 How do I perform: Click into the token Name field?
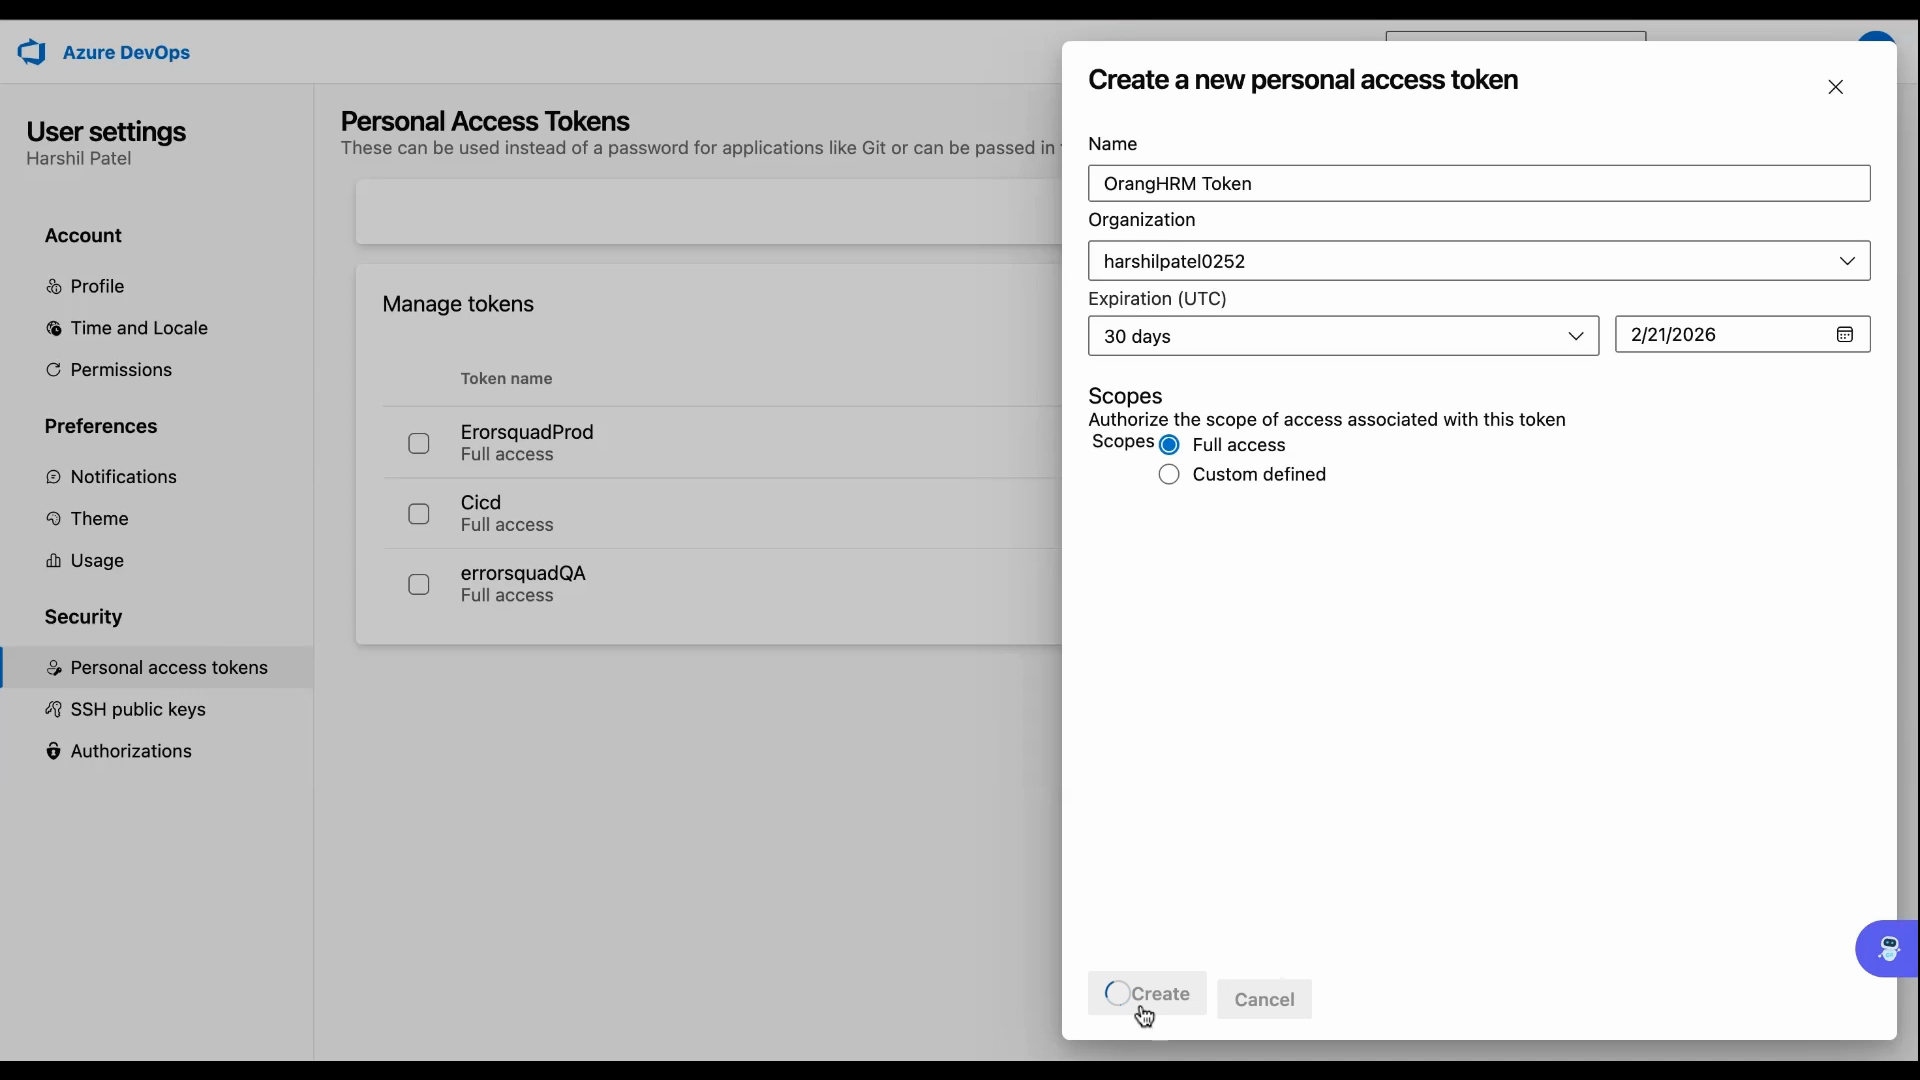[1478, 184]
